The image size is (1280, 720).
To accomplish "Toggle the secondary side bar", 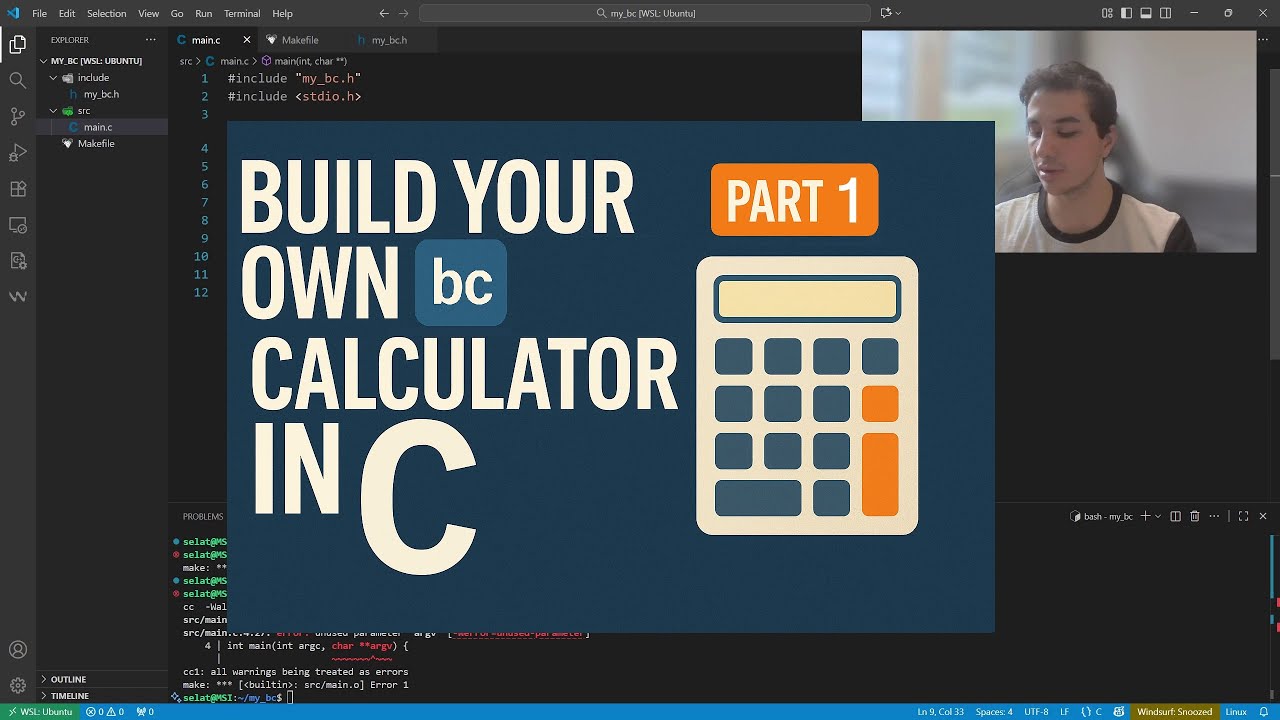I will (x=1166, y=13).
